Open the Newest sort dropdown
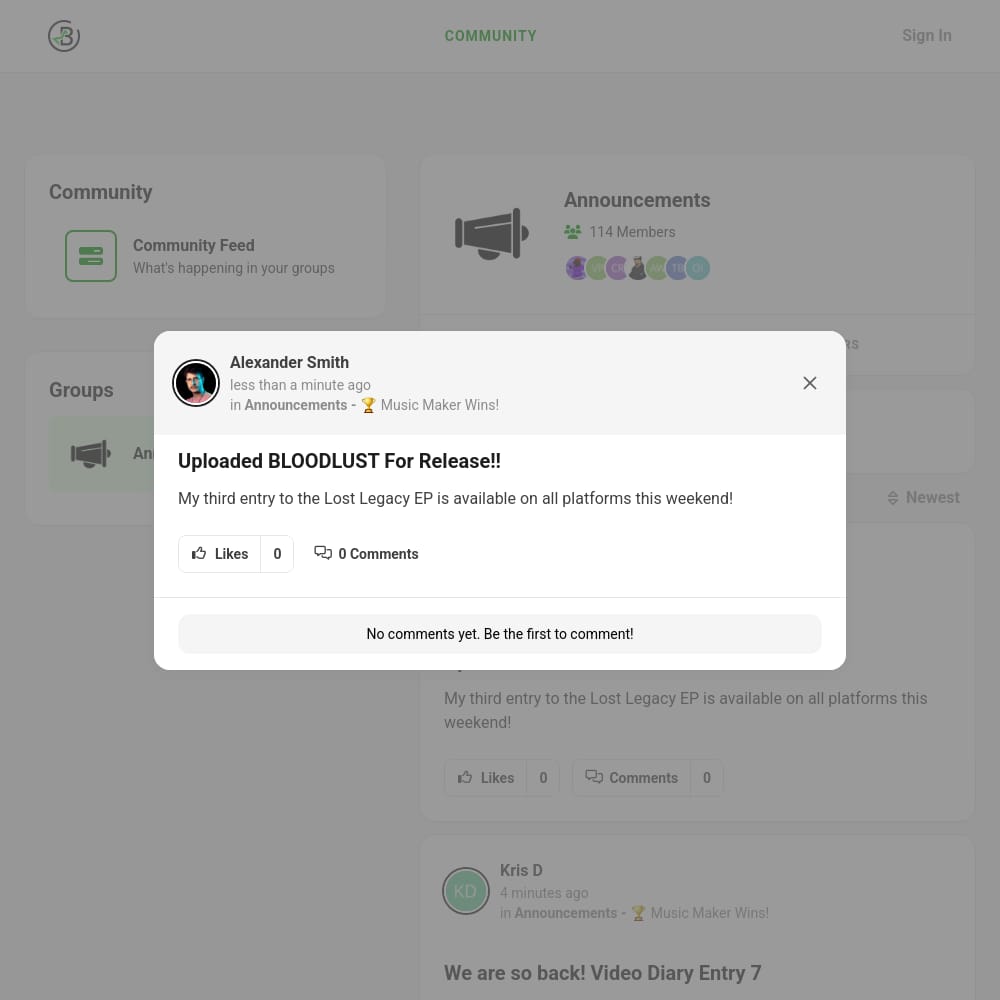The height and width of the screenshot is (1000, 1000). tap(923, 497)
